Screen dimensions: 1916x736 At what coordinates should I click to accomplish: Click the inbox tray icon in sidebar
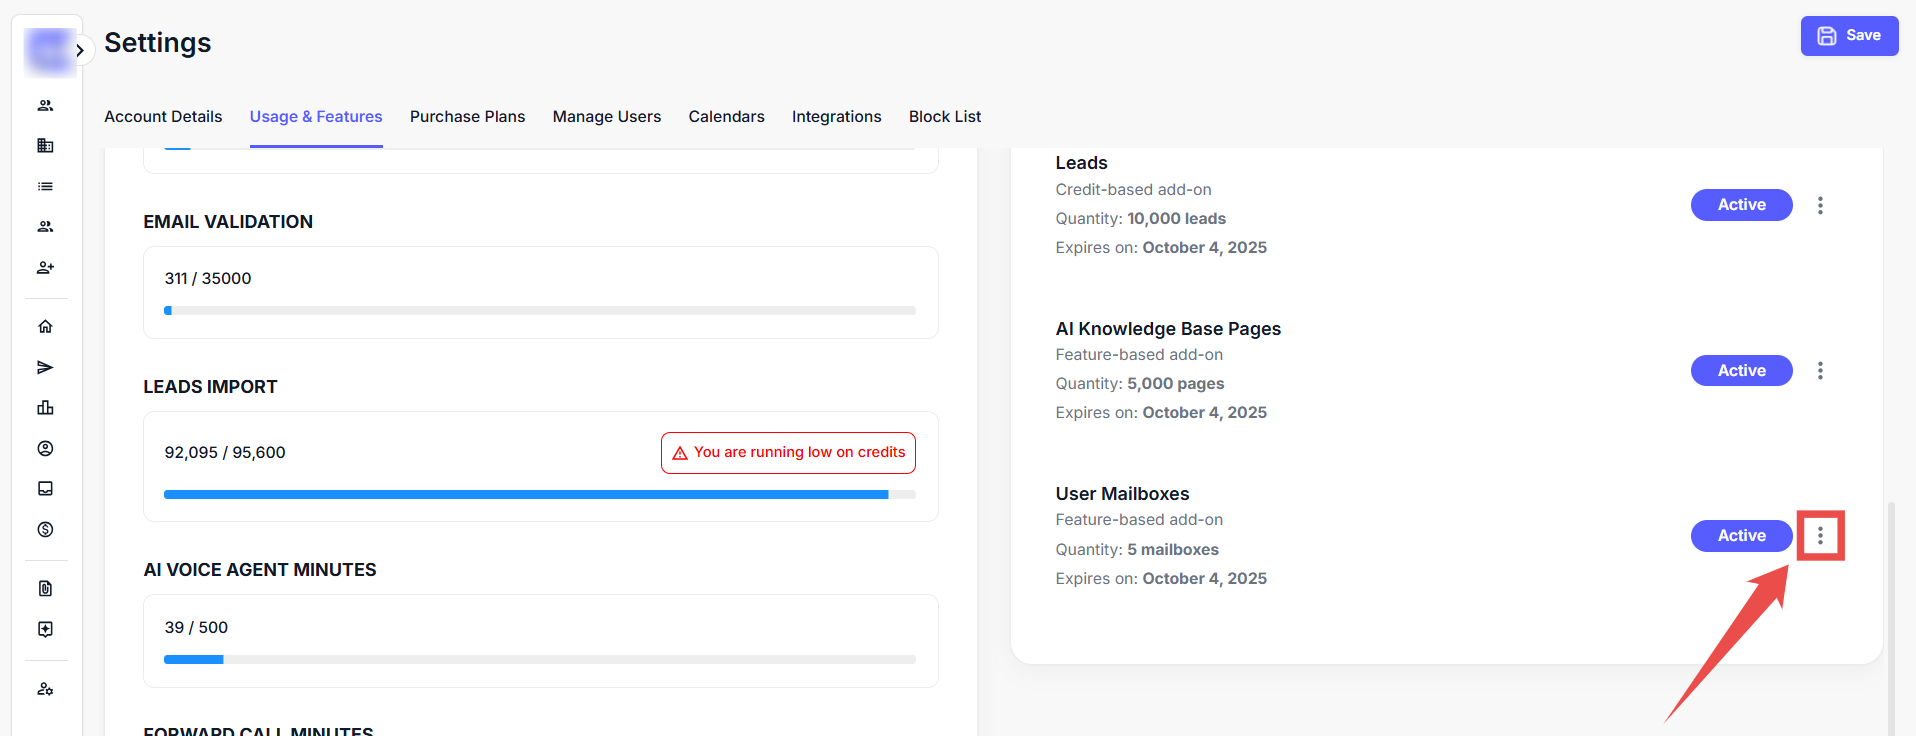(45, 489)
